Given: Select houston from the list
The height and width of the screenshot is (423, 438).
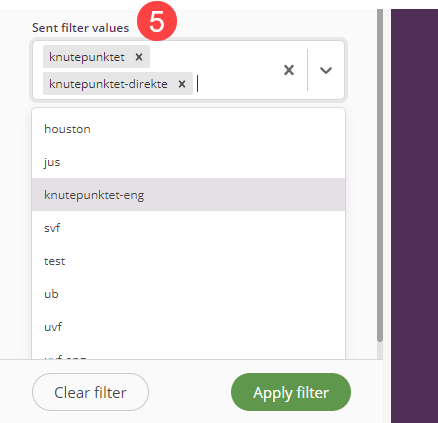Looking at the screenshot, I should tap(188, 129).
